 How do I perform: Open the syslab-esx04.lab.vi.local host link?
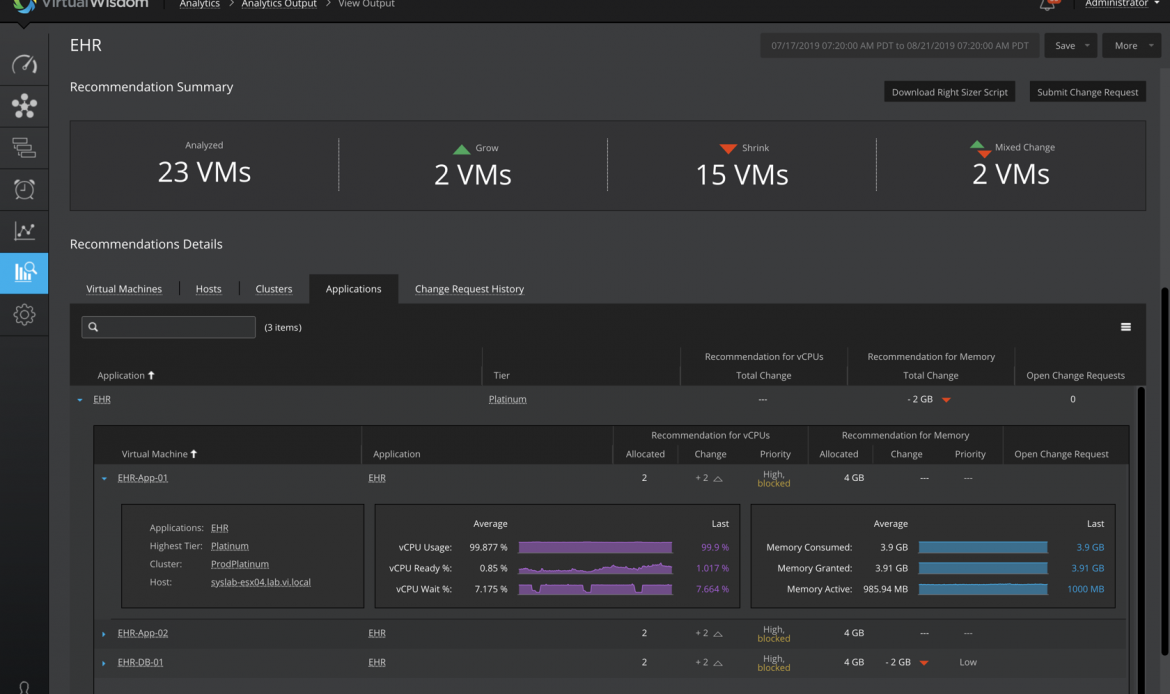tap(260, 582)
